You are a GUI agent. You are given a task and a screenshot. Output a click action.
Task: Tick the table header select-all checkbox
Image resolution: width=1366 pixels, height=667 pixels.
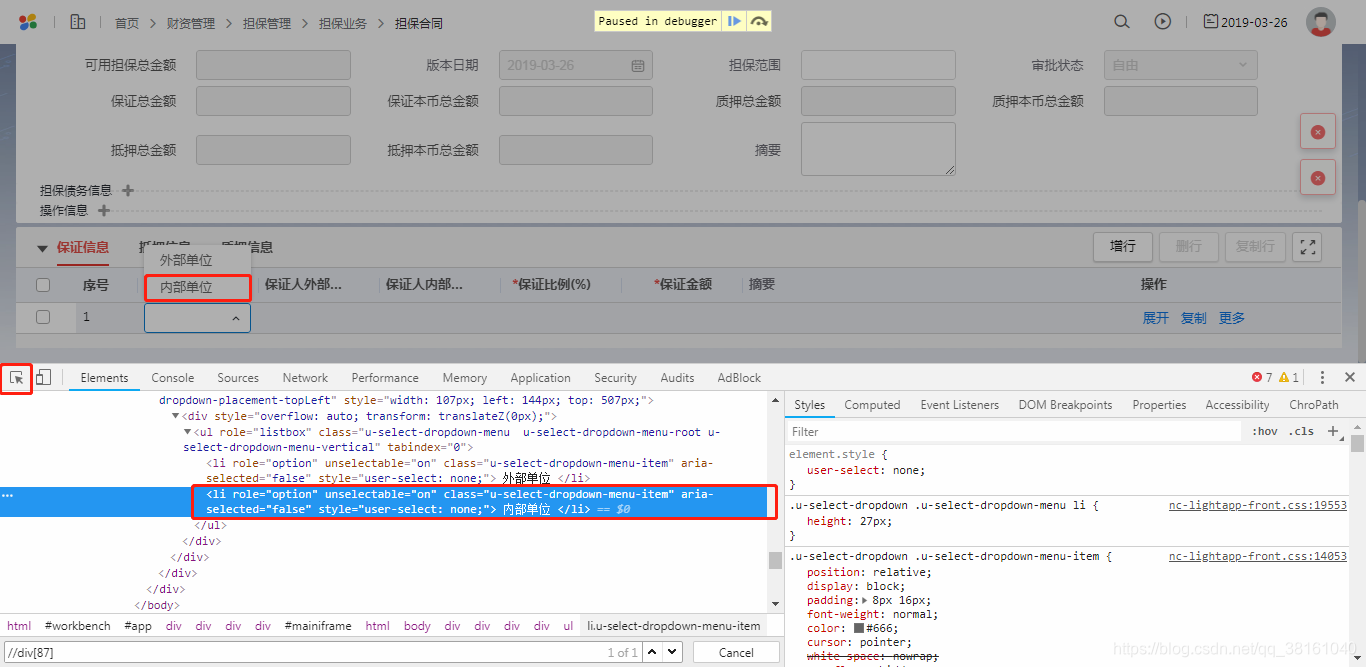(43, 285)
